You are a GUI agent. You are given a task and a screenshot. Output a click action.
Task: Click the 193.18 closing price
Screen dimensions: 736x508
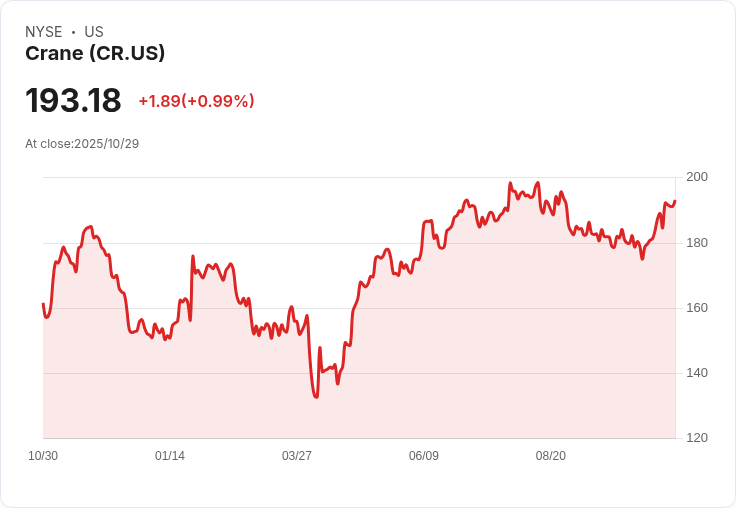point(73,101)
